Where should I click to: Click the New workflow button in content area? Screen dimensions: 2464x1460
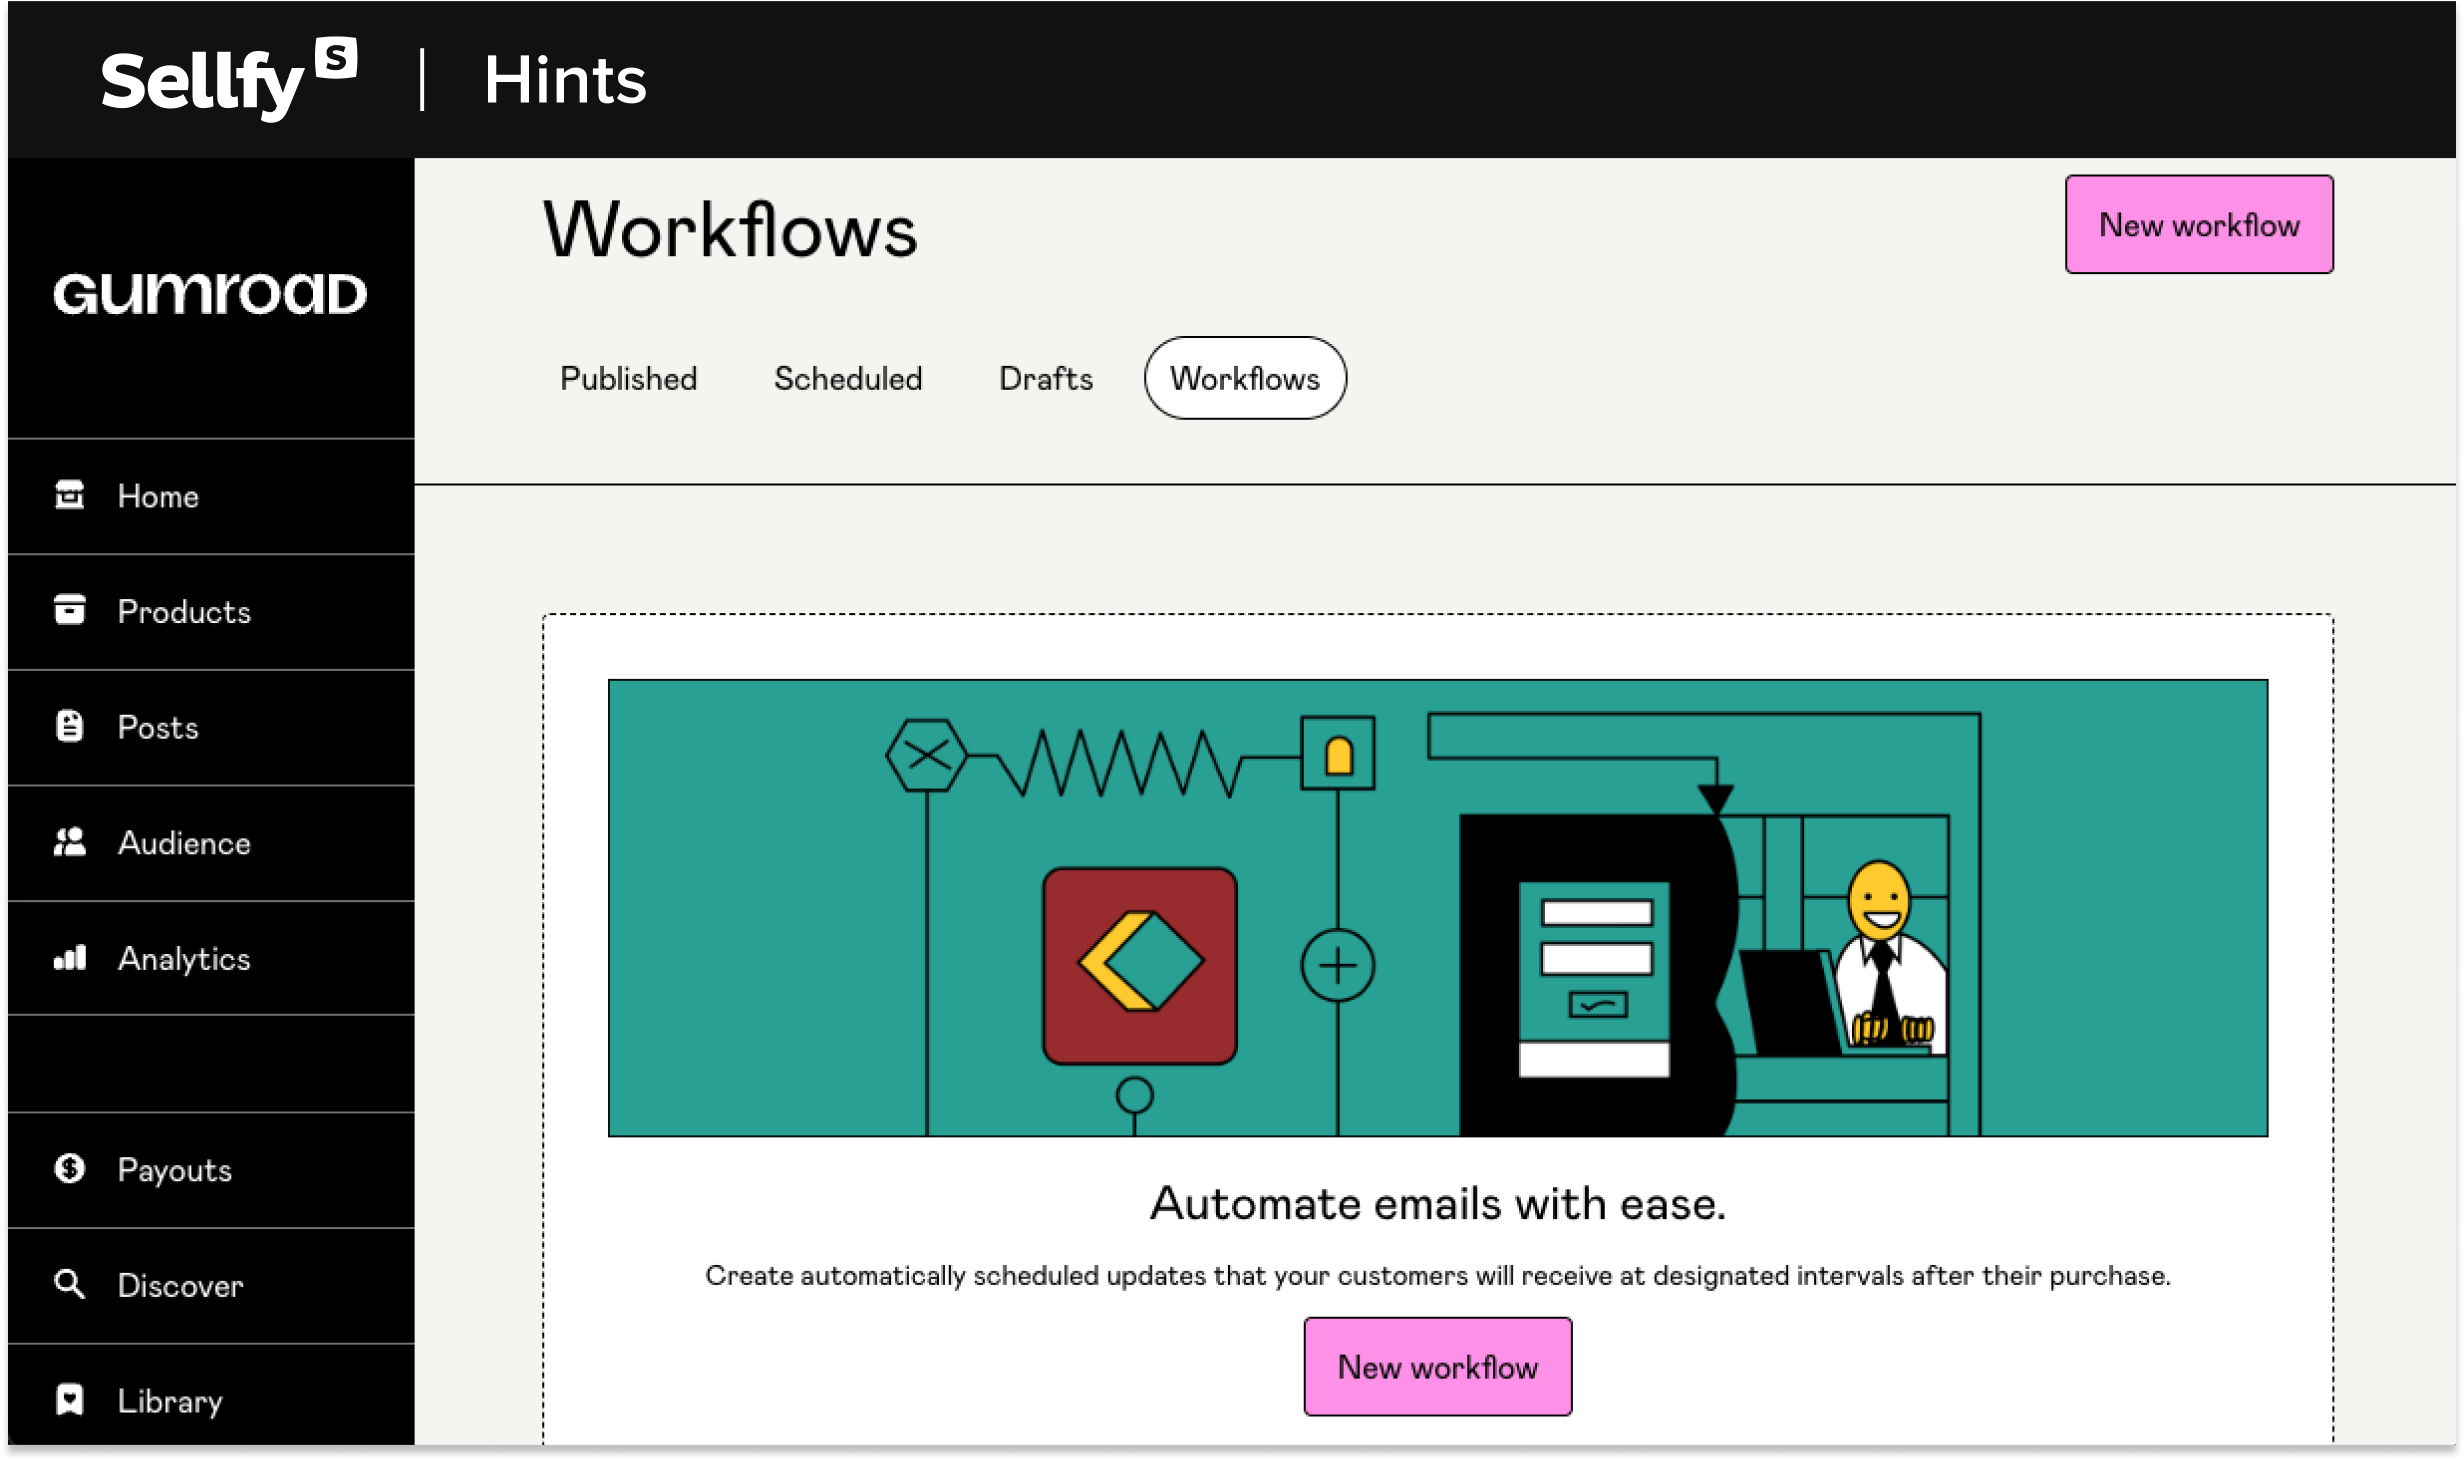tap(1439, 1364)
